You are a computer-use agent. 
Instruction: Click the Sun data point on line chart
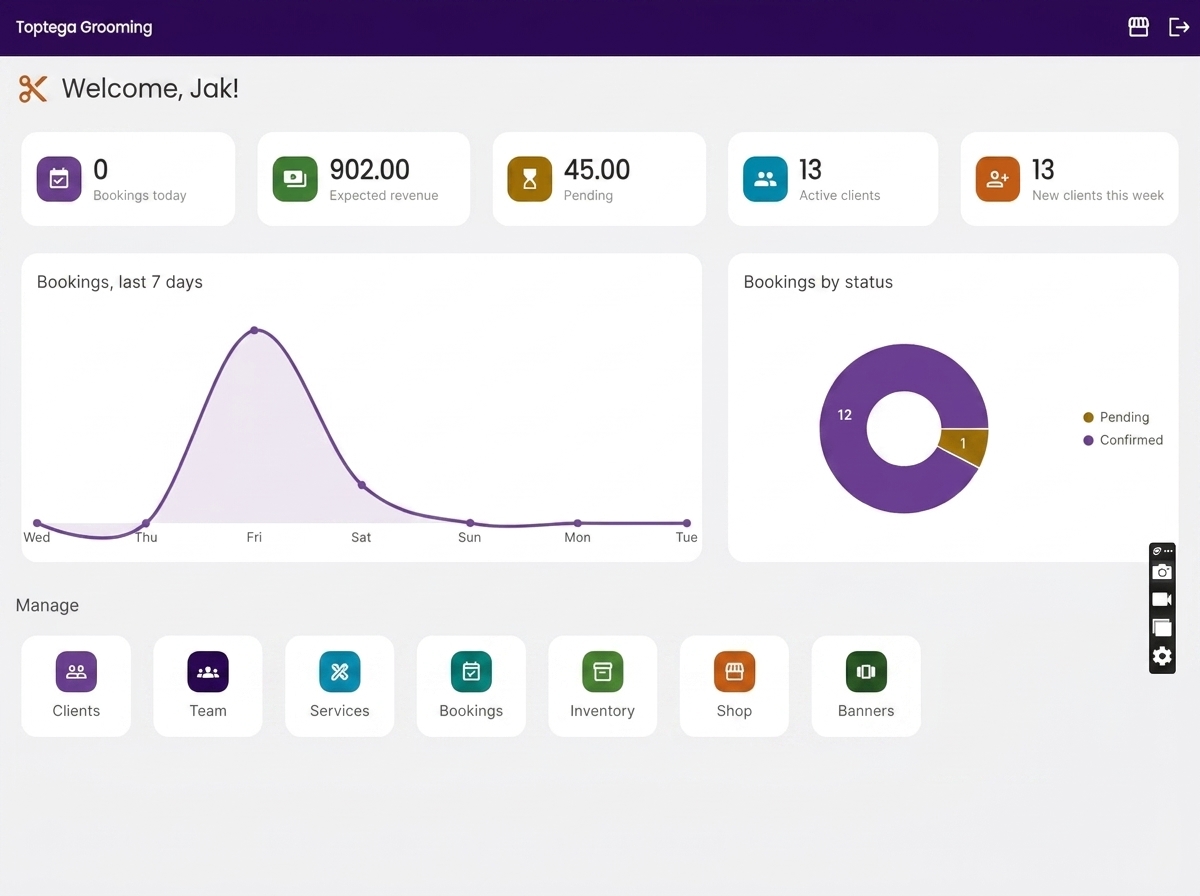tap(470, 523)
